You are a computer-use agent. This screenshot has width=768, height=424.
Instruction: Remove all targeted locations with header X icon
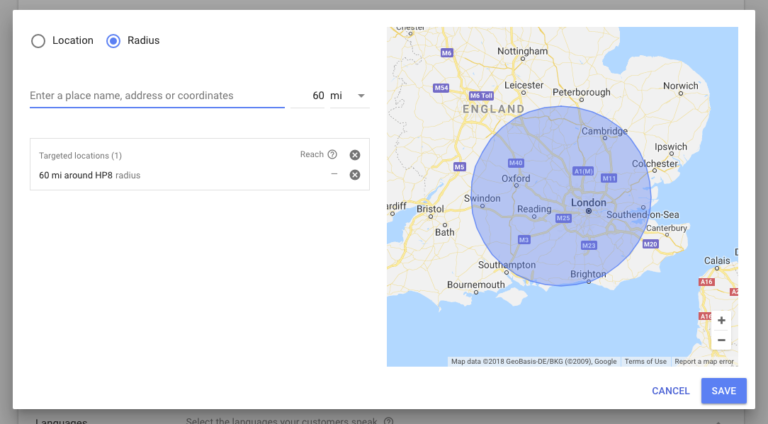355,155
